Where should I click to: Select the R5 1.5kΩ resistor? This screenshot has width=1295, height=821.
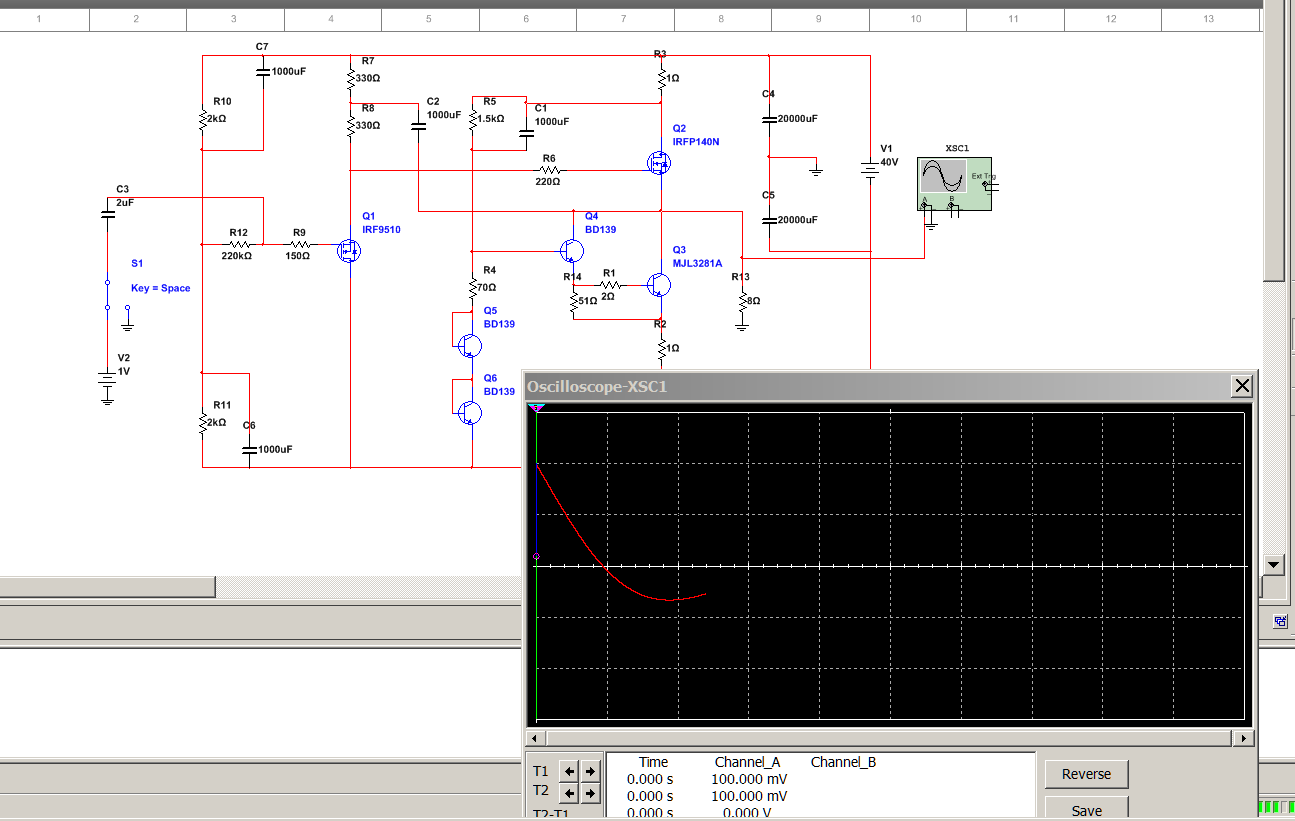pyautogui.click(x=471, y=118)
